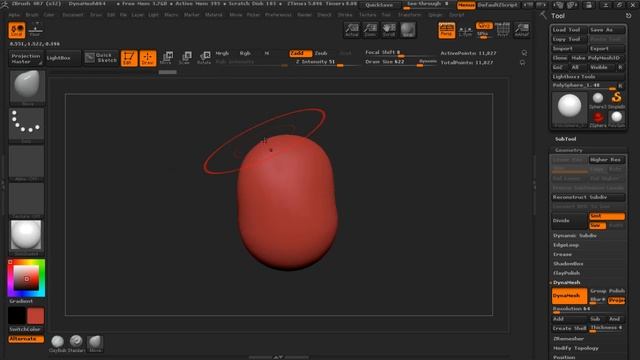Open the Quick Sketch tool
Image resolution: width=640 pixels, height=360 pixels.
[101, 58]
